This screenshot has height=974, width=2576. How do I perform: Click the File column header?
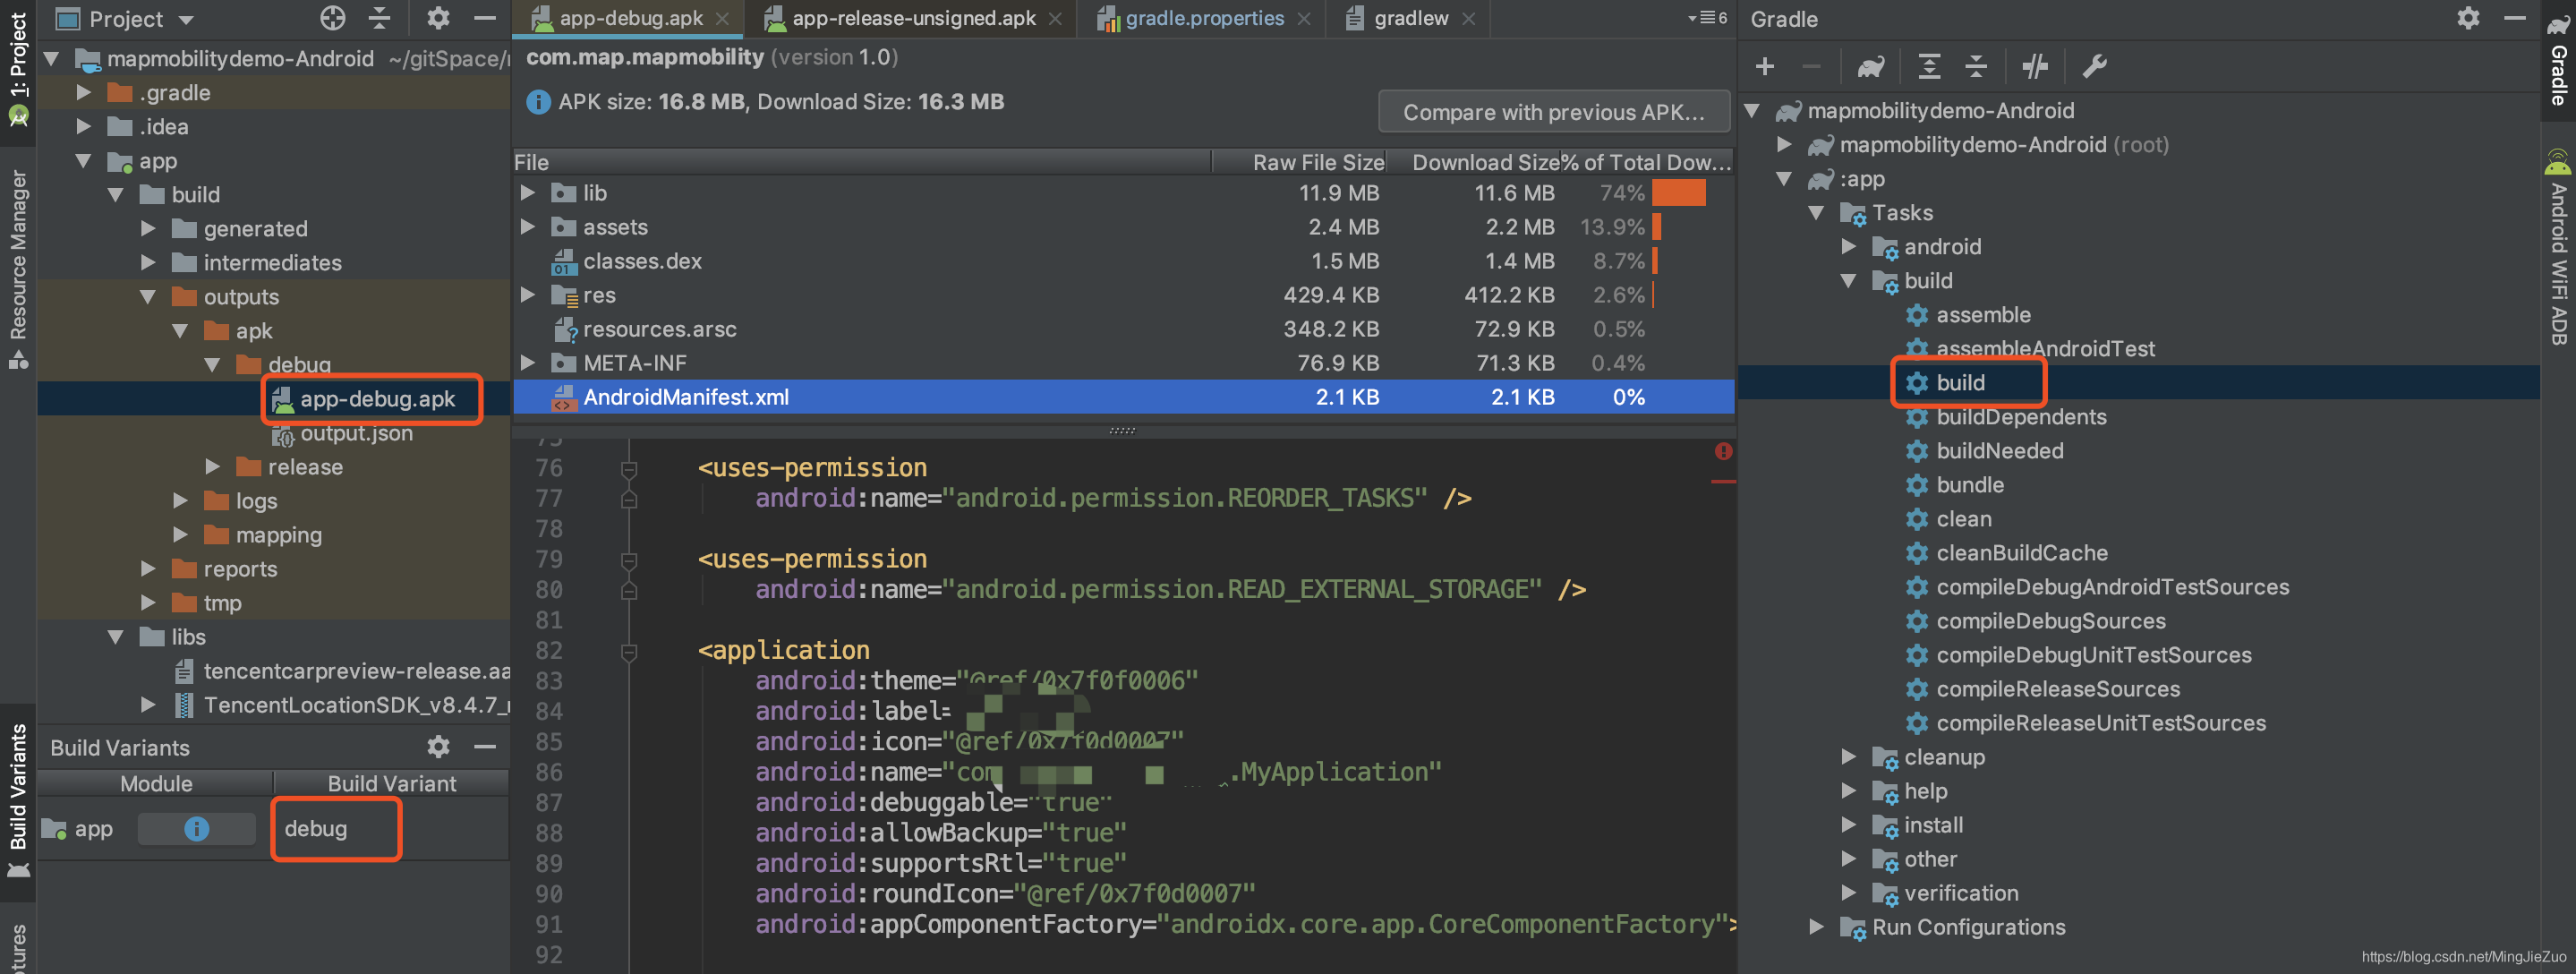pyautogui.click(x=862, y=162)
